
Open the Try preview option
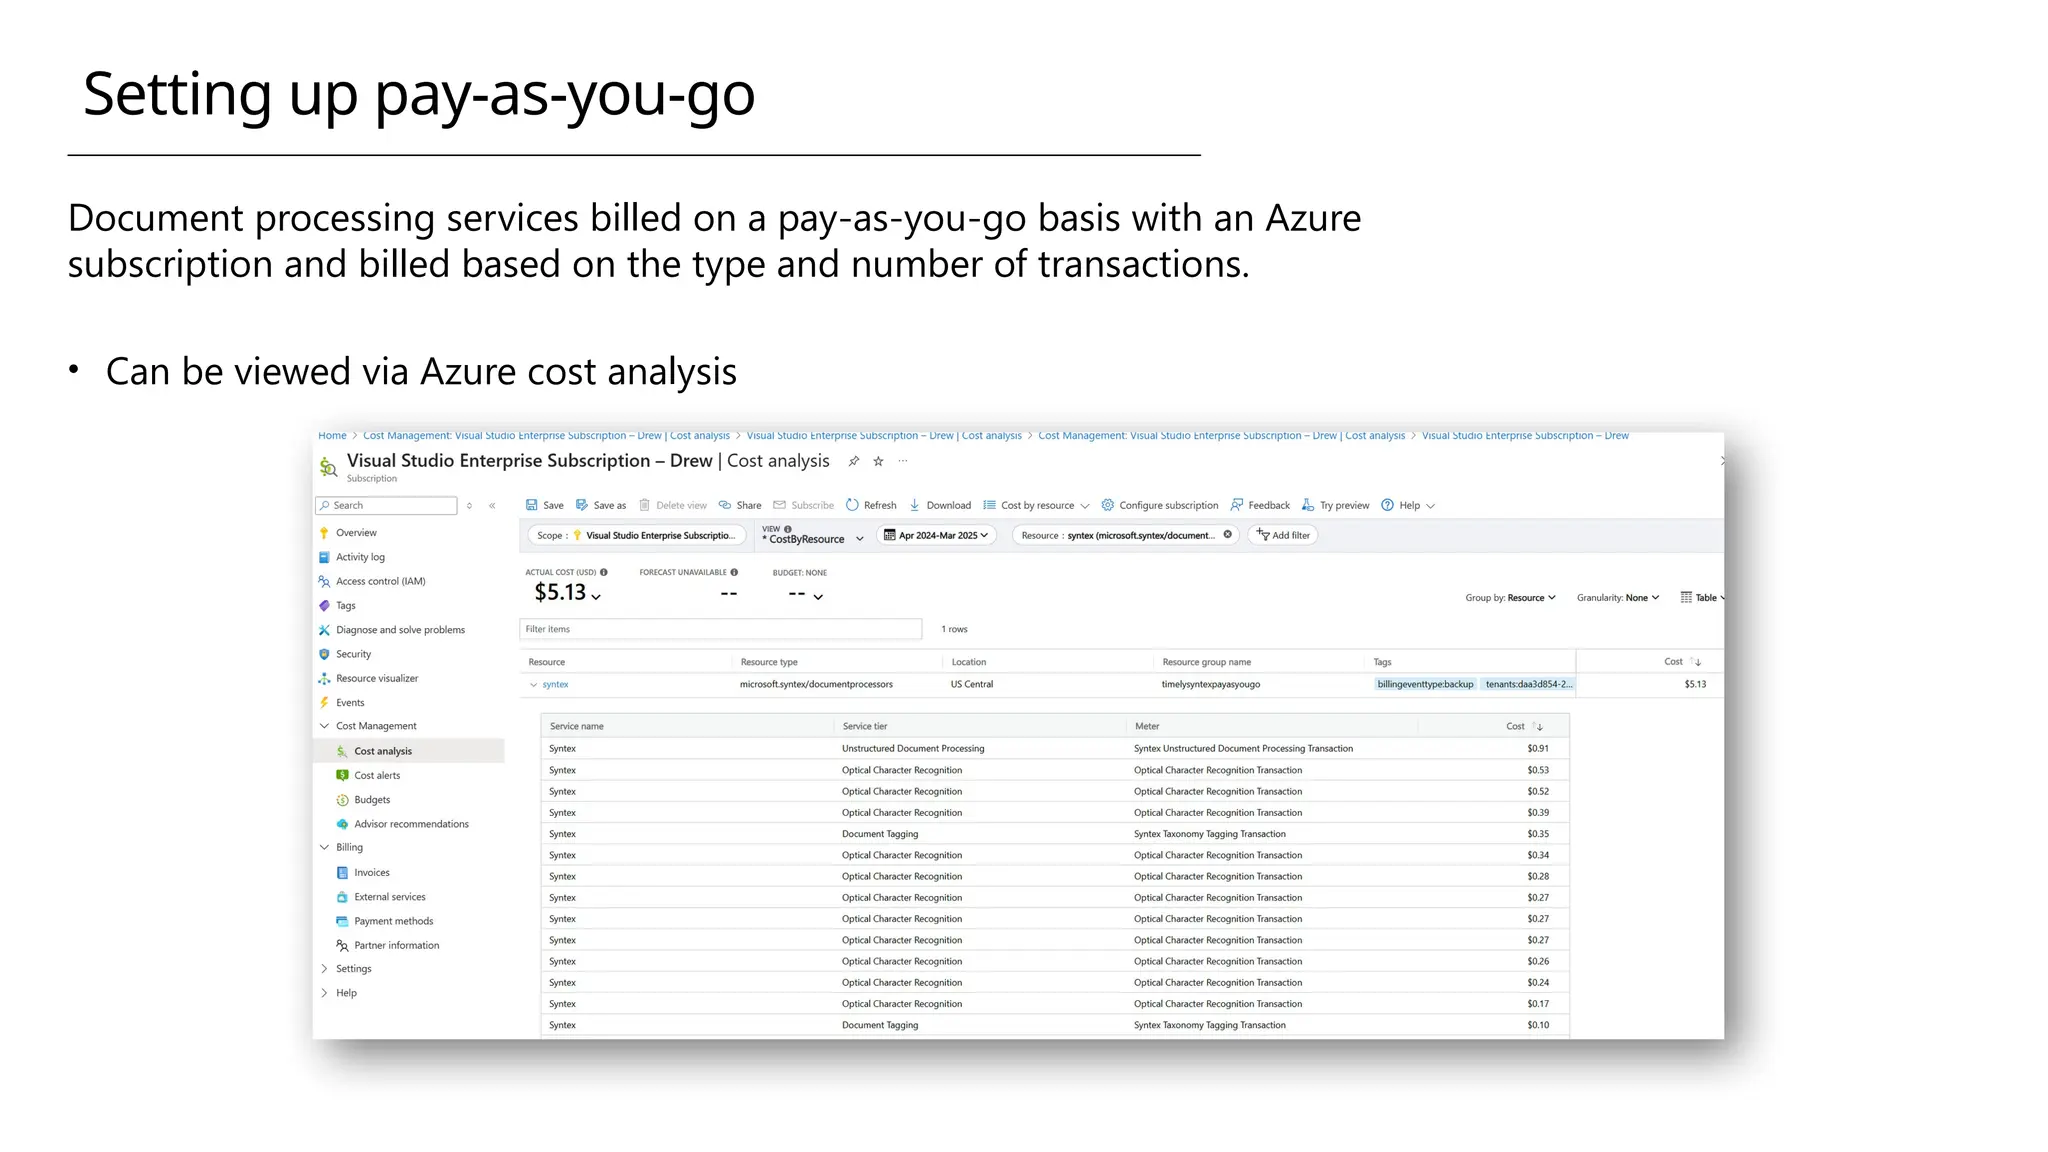[x=1336, y=505]
